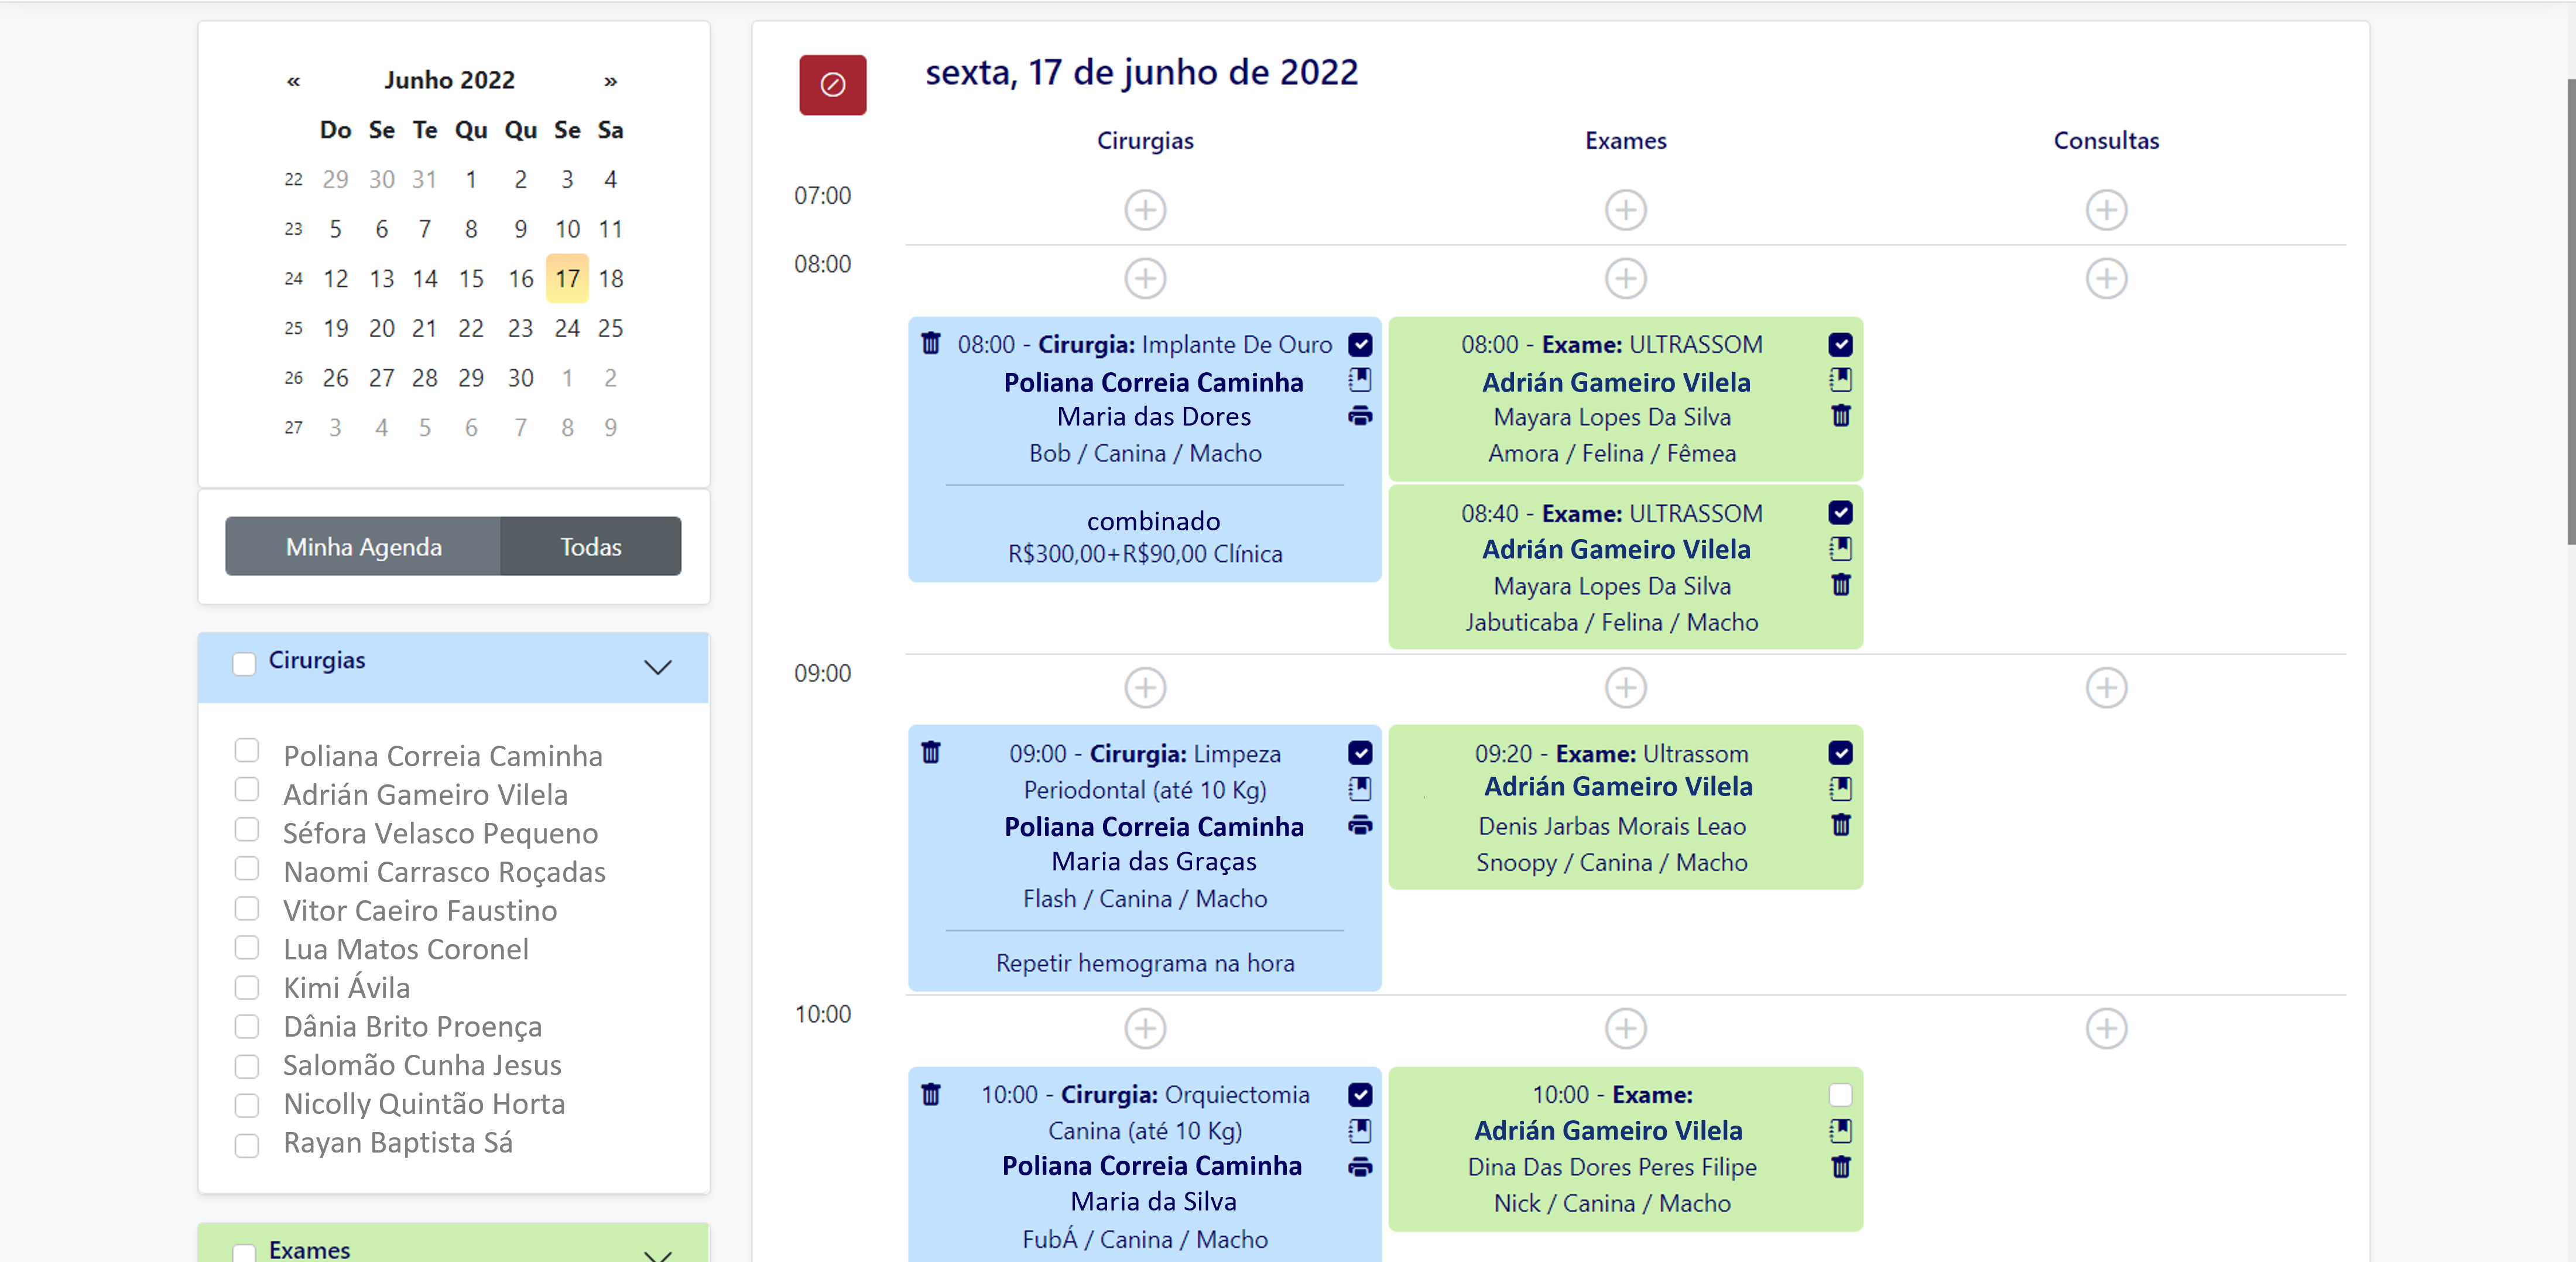Check the Vitor Caeiro Faustino filter

click(247, 908)
